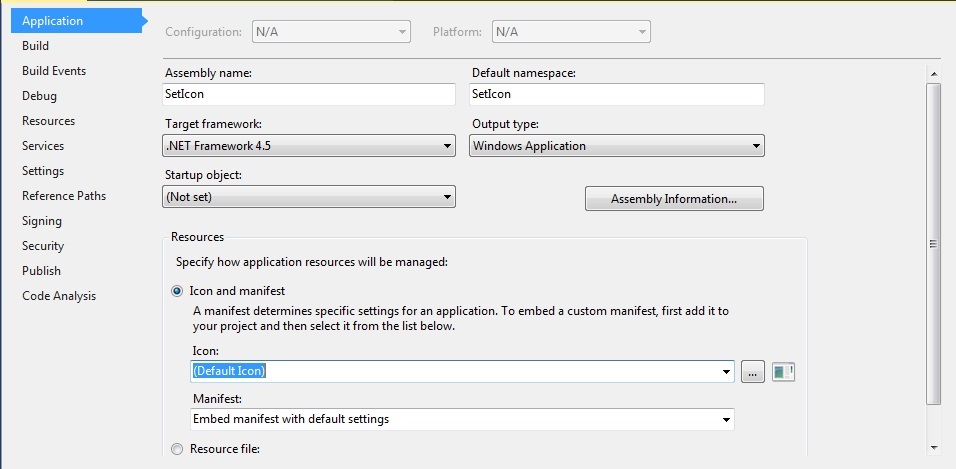
Task: Switch to the Build tab
Action: tap(35, 46)
